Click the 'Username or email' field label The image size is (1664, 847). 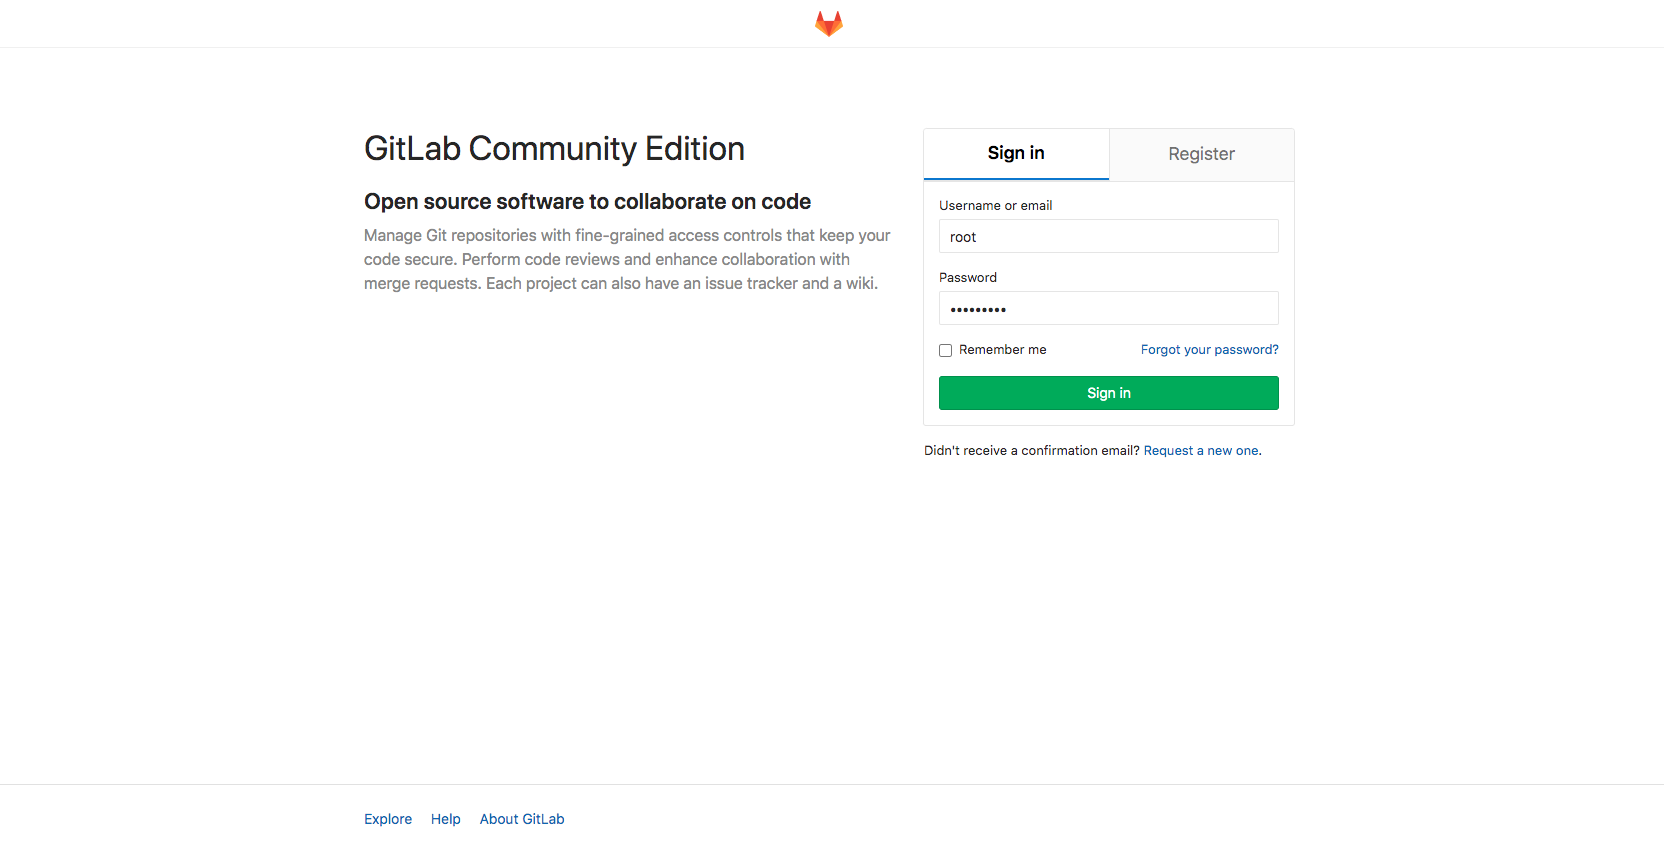(995, 206)
